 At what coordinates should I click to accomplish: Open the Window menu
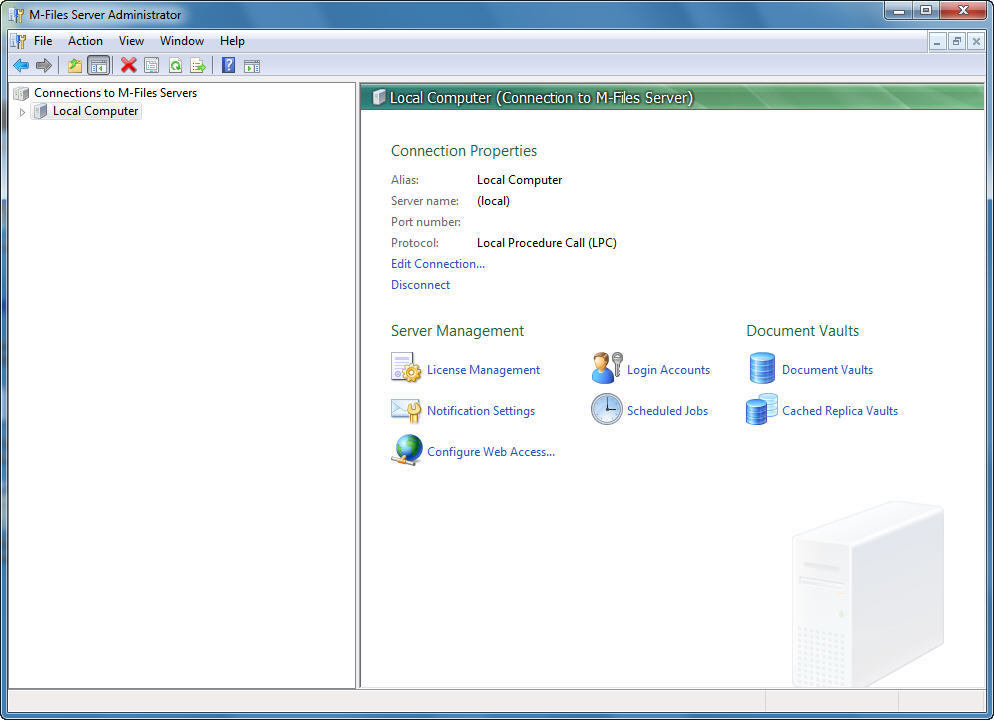(x=182, y=41)
